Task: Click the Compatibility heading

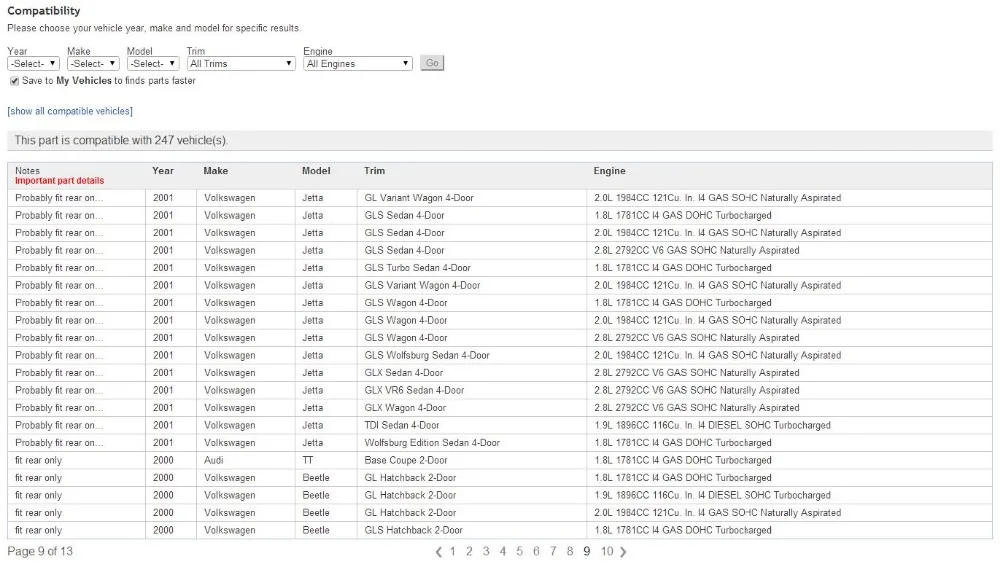Action: pyautogui.click(x=43, y=11)
